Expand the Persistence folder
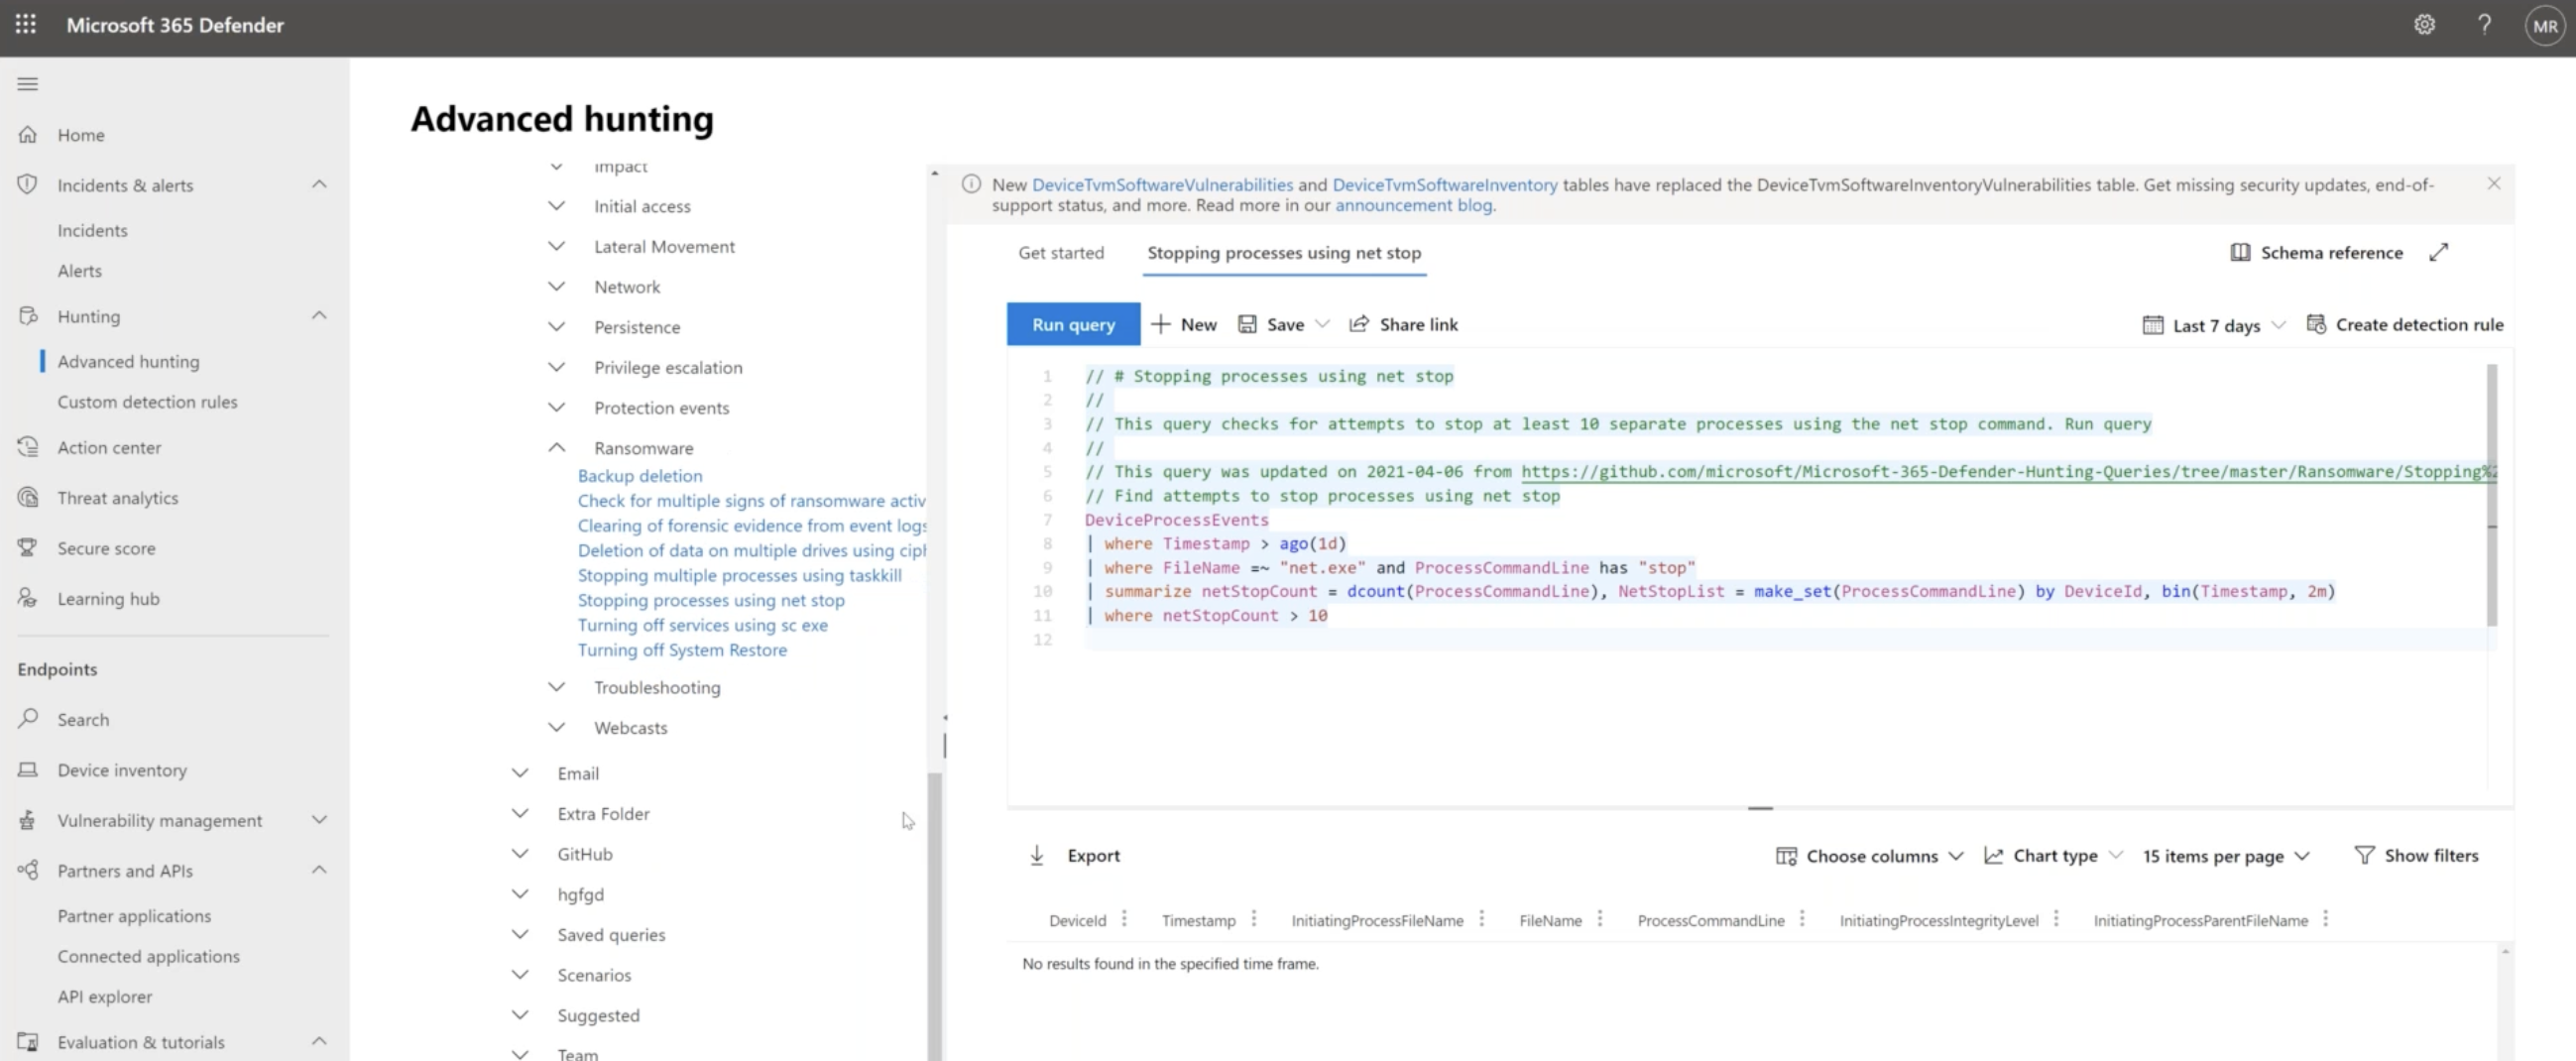The height and width of the screenshot is (1061, 2576). point(557,326)
